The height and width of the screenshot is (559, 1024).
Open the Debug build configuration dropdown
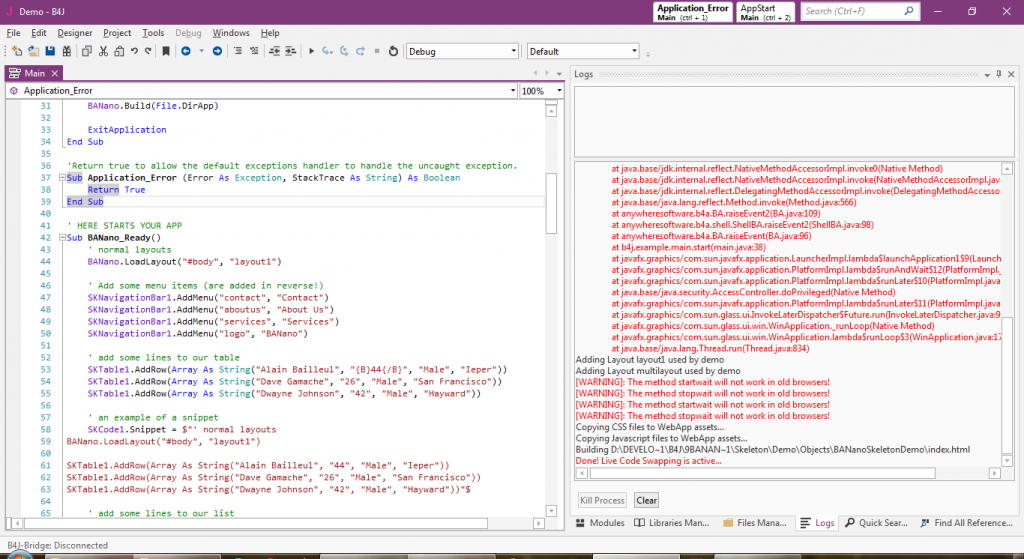[x=462, y=51]
